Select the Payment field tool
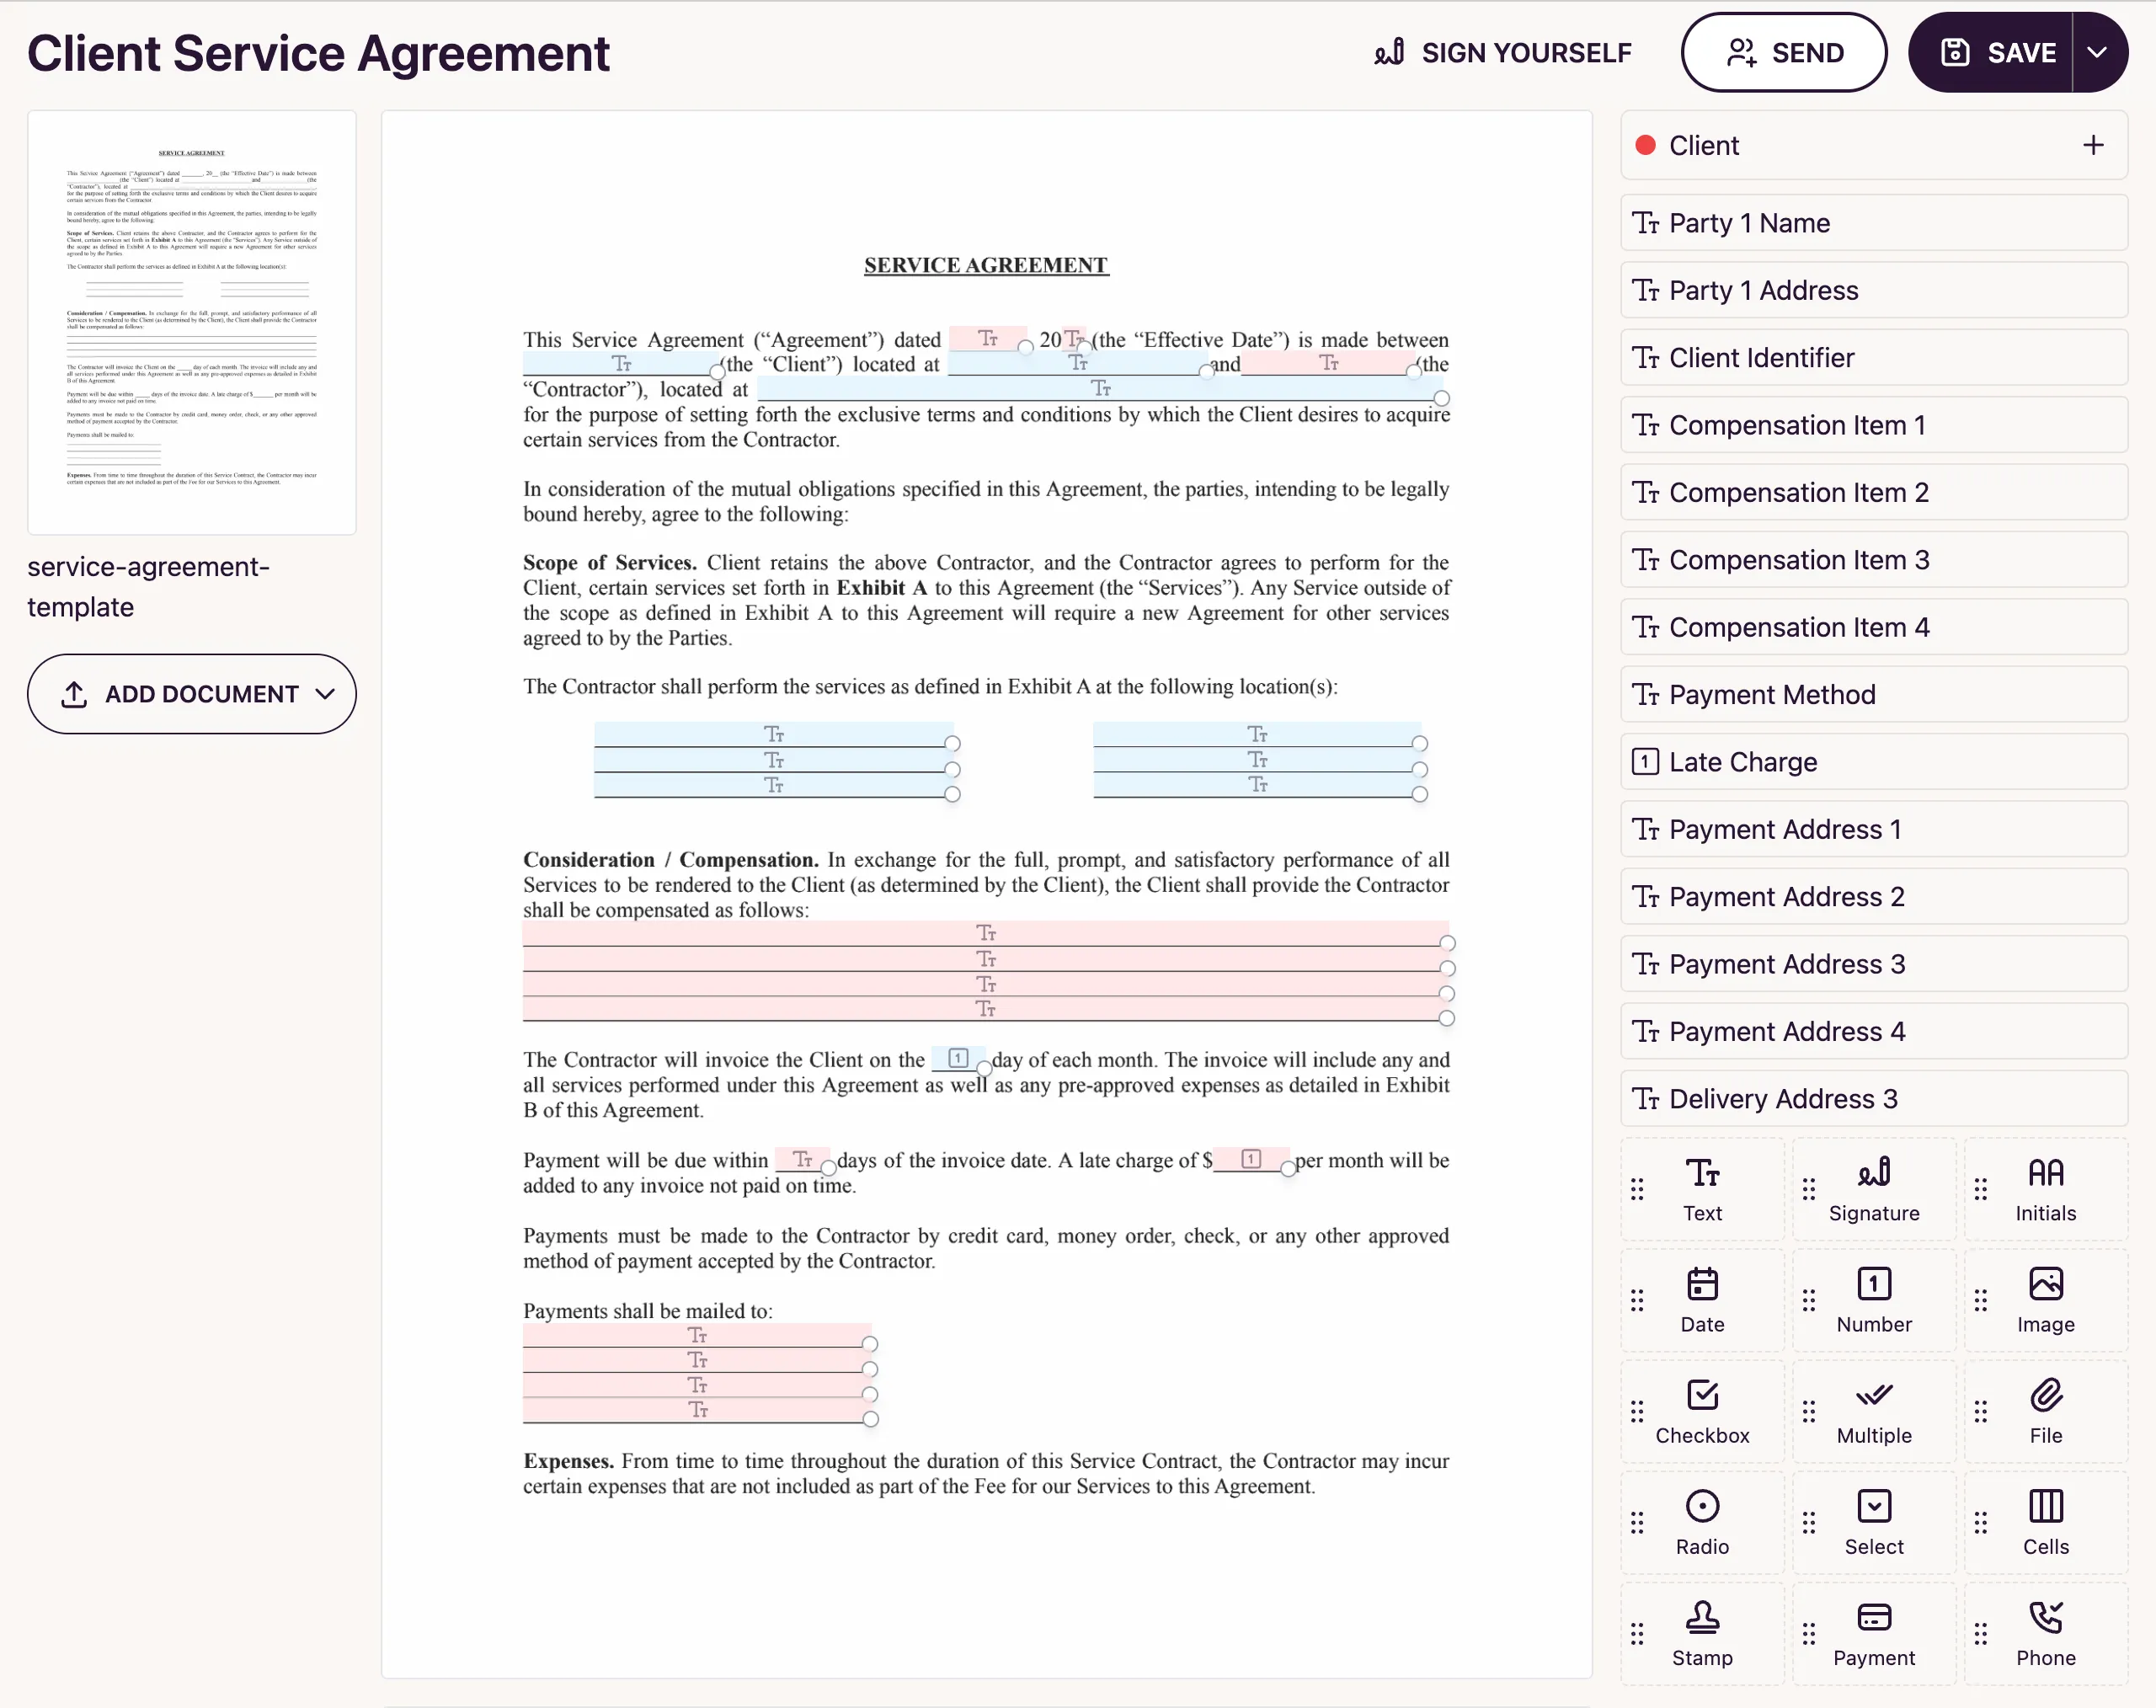This screenshot has width=2156, height=1708. click(x=1874, y=1634)
